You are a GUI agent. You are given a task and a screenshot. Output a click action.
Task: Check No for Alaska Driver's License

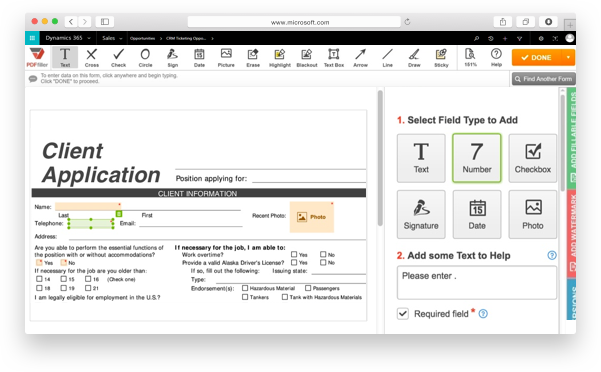323,262
